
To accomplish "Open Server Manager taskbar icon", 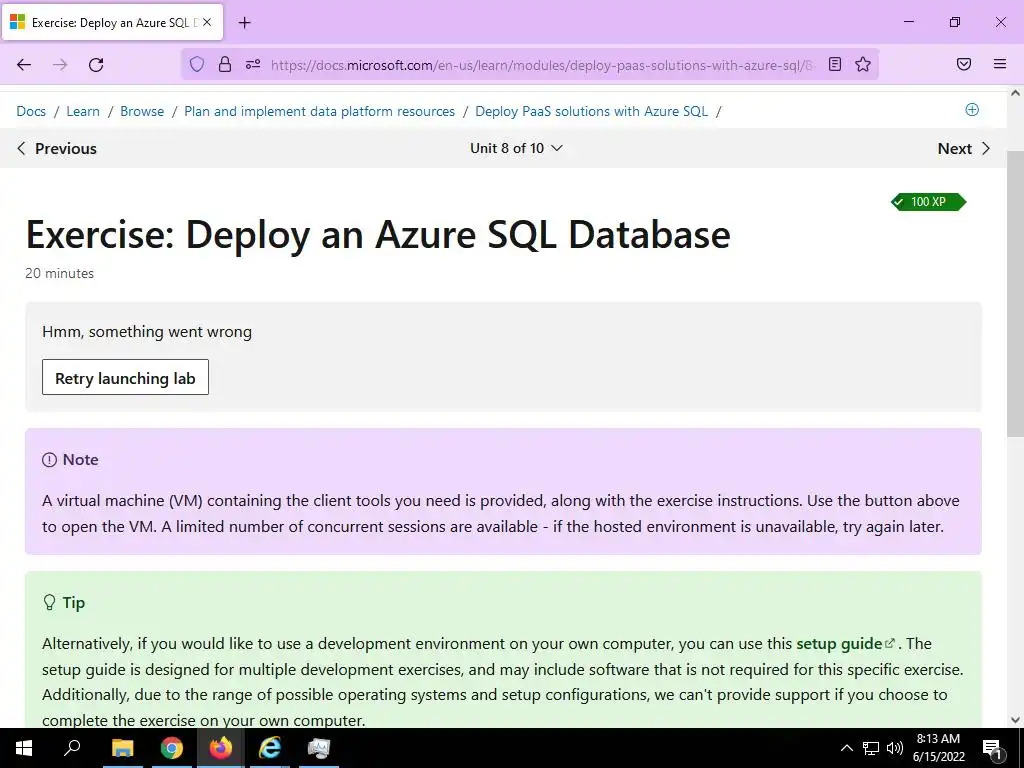I will coord(319,748).
